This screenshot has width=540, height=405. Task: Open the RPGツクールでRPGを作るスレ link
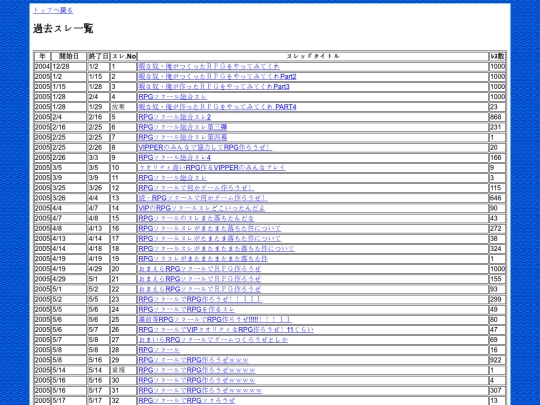coord(186,309)
